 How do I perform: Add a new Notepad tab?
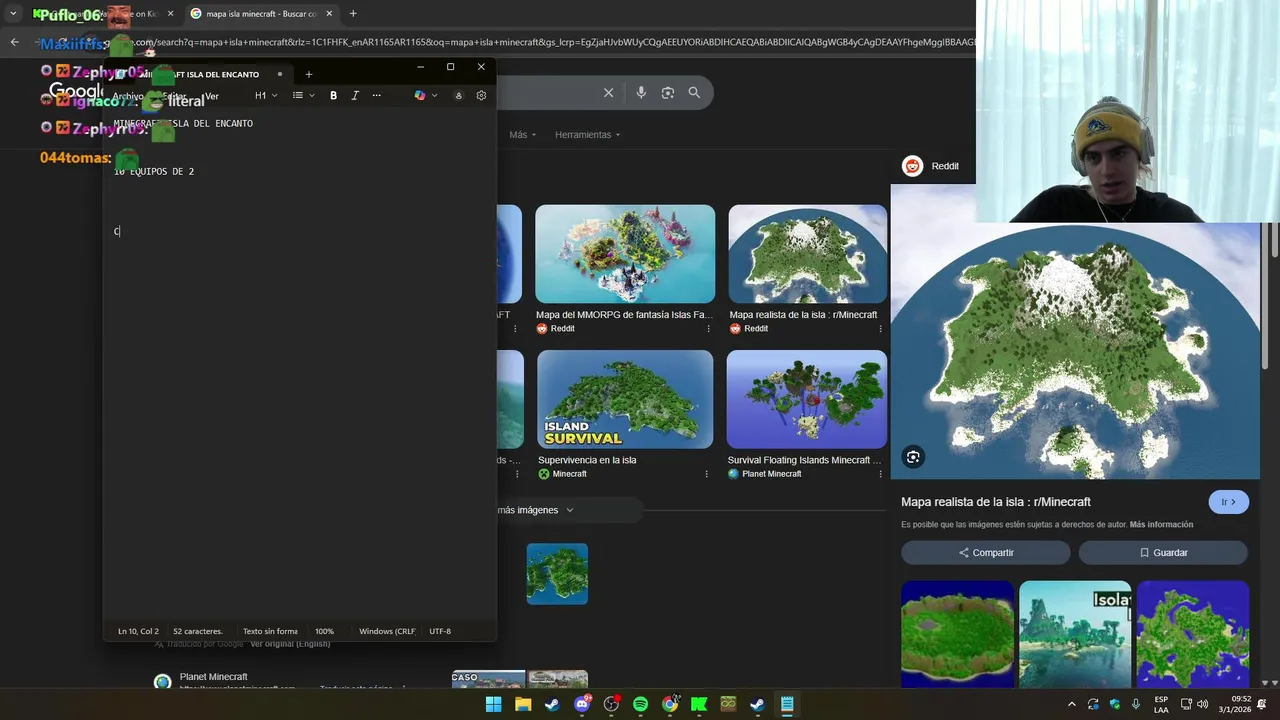(308, 74)
